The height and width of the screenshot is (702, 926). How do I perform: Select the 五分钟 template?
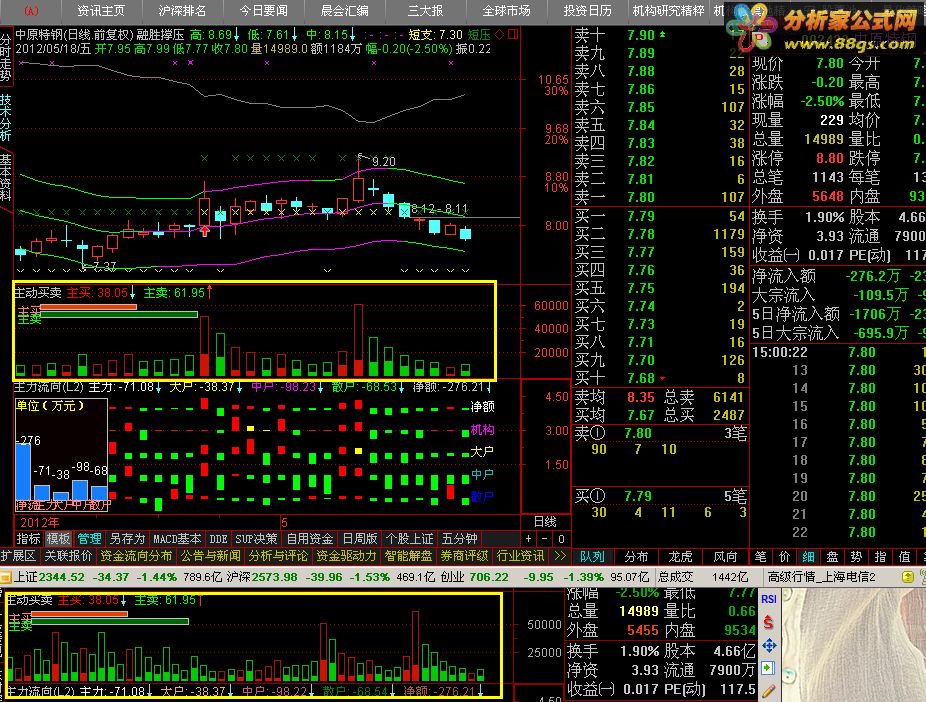(x=459, y=538)
